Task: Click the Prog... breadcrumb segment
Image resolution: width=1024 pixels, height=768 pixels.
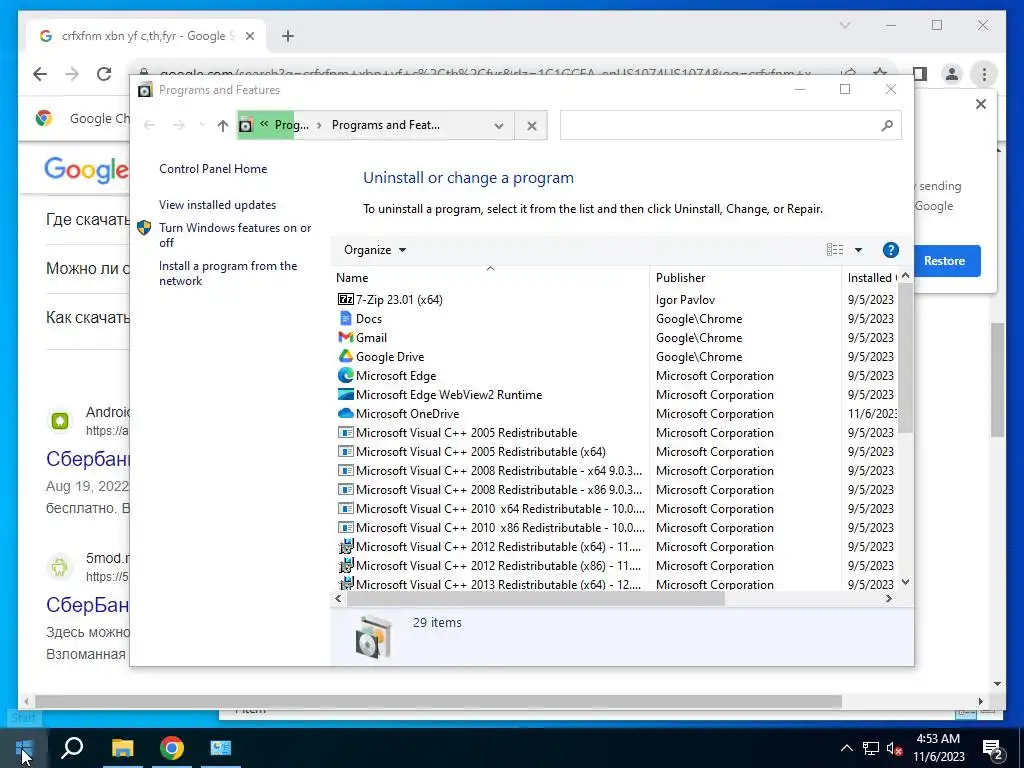Action: 291,125
